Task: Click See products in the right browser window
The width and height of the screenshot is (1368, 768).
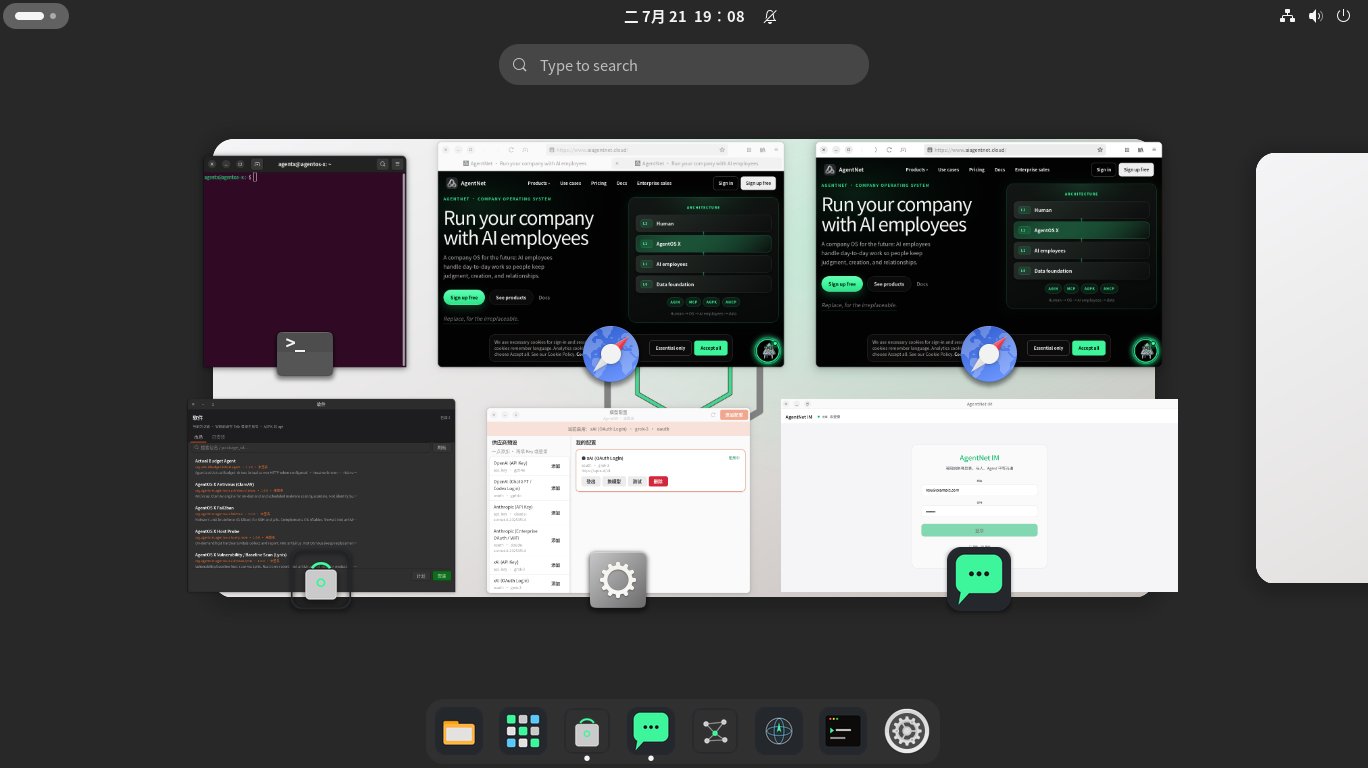Action: (x=888, y=284)
